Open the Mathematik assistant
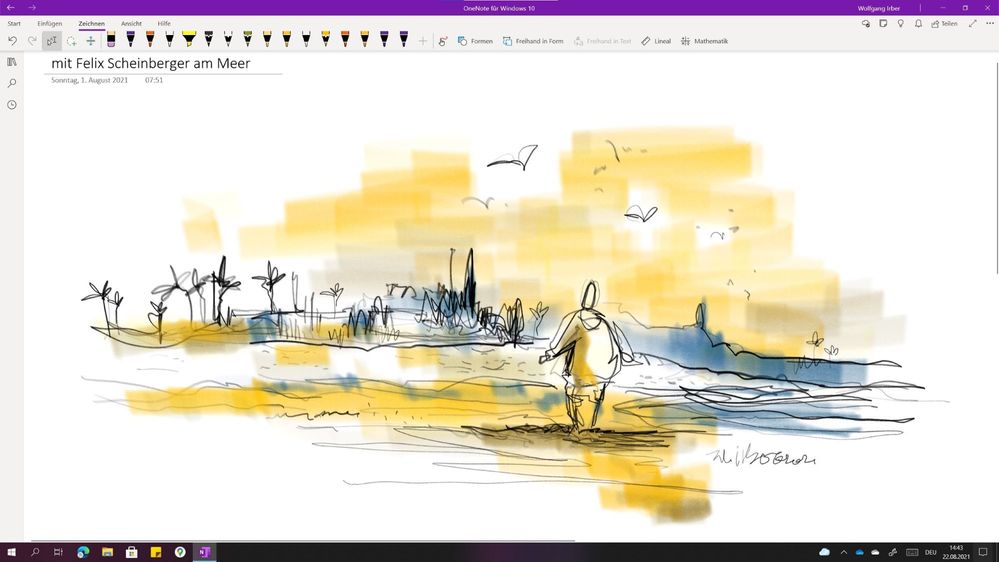The height and width of the screenshot is (562, 999). pos(704,41)
